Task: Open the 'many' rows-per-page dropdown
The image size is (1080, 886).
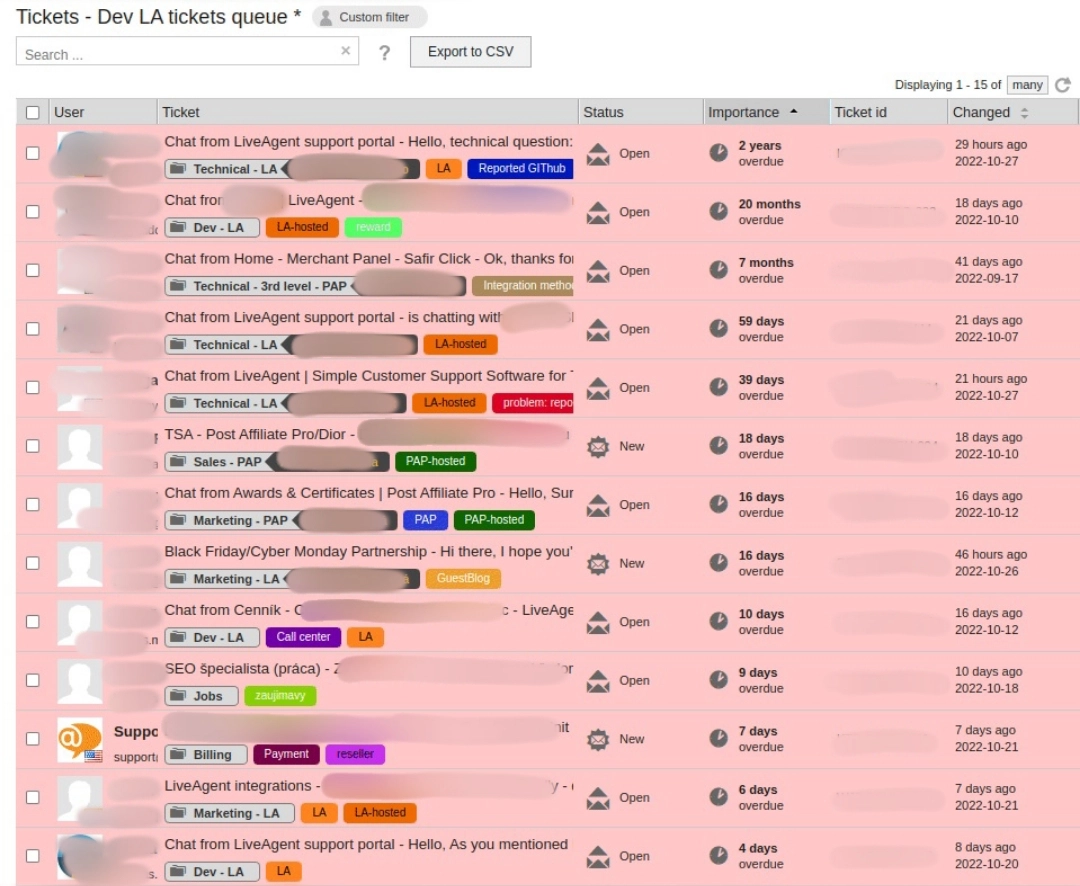Action: [1026, 85]
